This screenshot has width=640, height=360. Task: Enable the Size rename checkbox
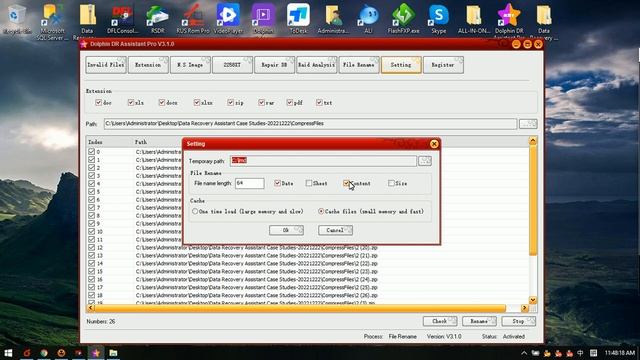click(391, 183)
